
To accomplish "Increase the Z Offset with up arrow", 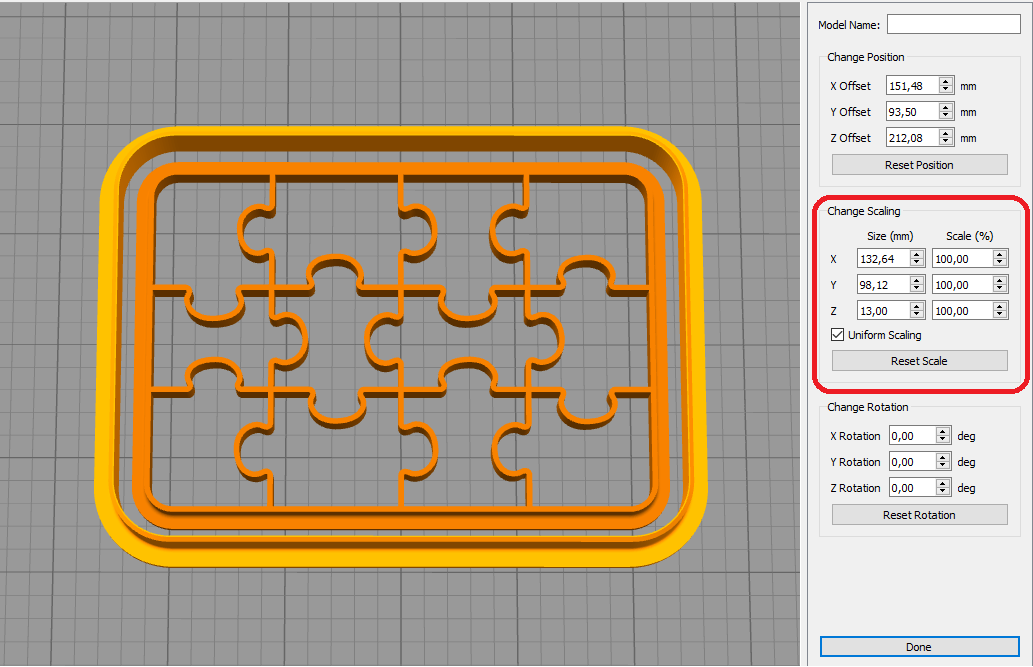I will point(946,134).
